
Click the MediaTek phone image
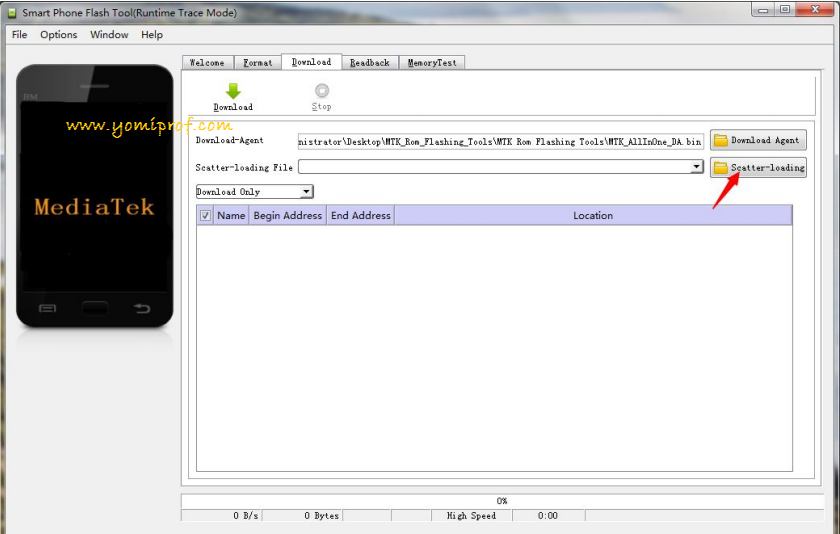95,196
